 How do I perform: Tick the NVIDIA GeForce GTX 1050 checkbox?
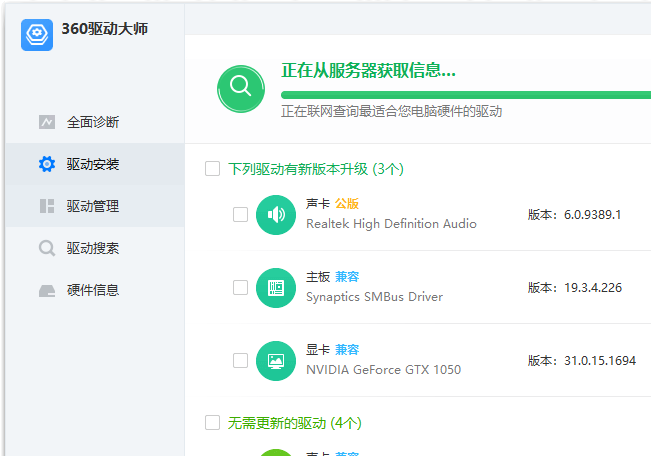(240, 360)
